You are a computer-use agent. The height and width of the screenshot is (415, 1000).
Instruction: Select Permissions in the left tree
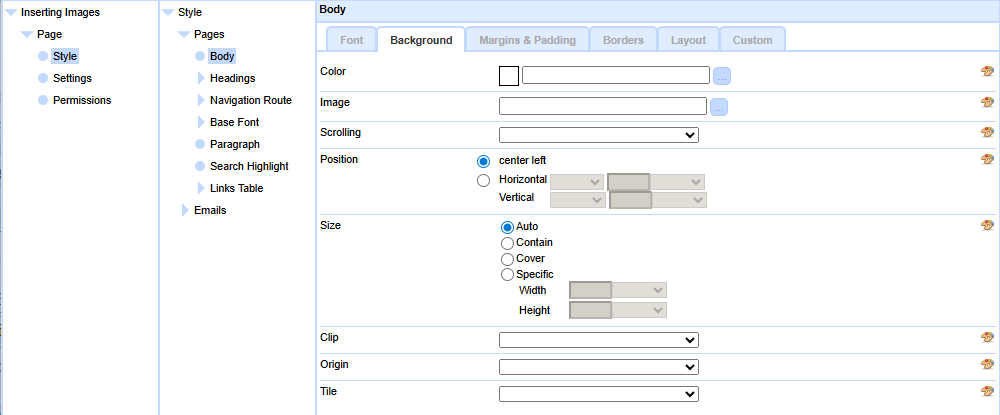coord(82,100)
